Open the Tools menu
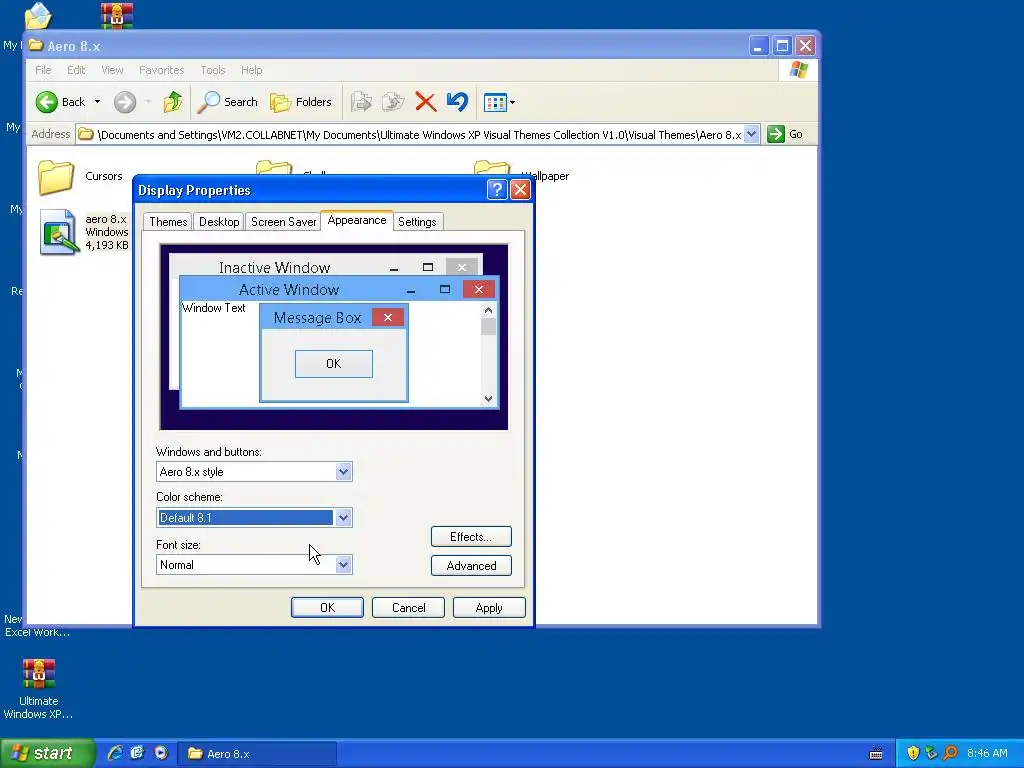Screen dimensions: 1024x768 tap(213, 70)
